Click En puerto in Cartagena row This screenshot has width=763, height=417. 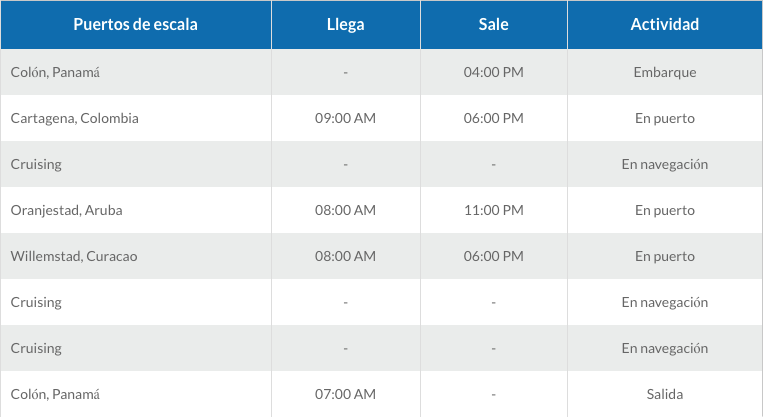point(664,118)
